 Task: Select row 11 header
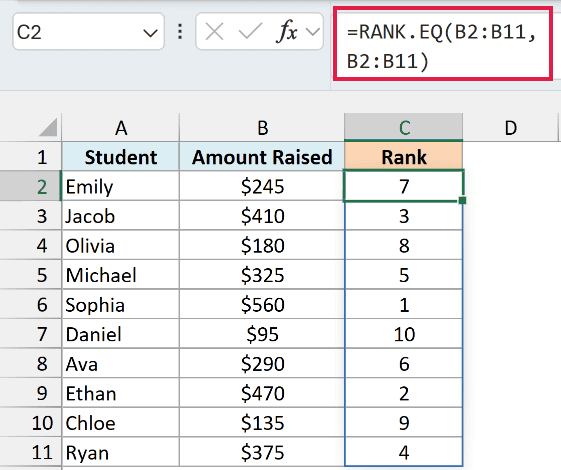coord(31,452)
